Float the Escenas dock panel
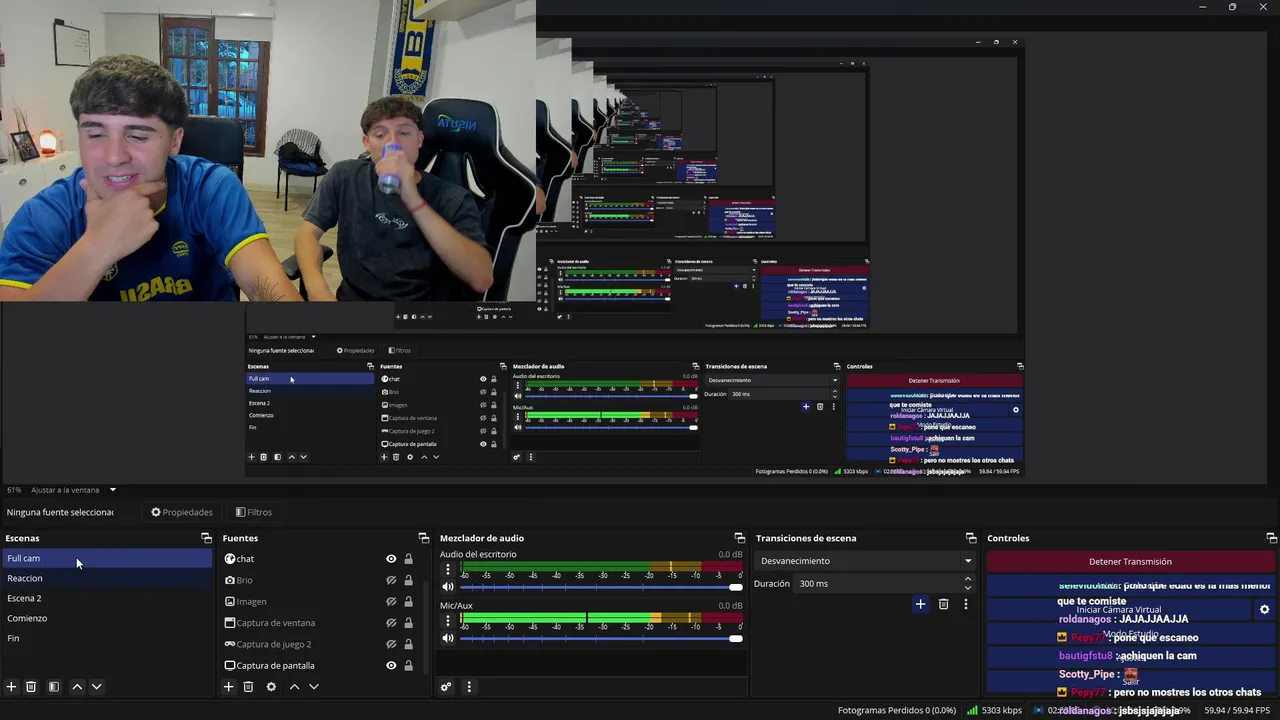The width and height of the screenshot is (1280, 720). coord(206,538)
